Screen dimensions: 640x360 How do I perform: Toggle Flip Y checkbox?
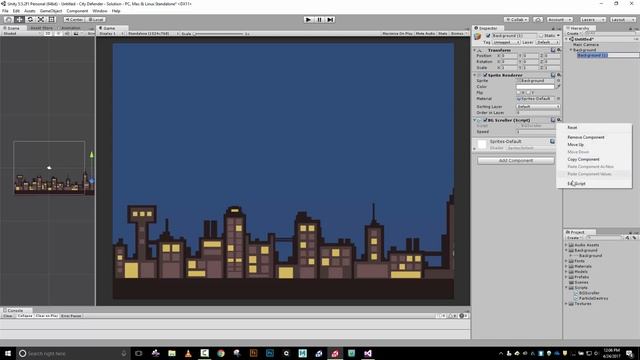529,93
